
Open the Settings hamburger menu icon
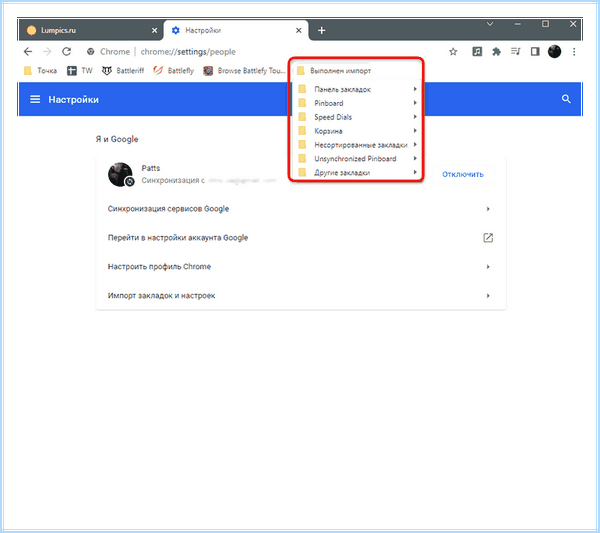pyautogui.click(x=35, y=99)
